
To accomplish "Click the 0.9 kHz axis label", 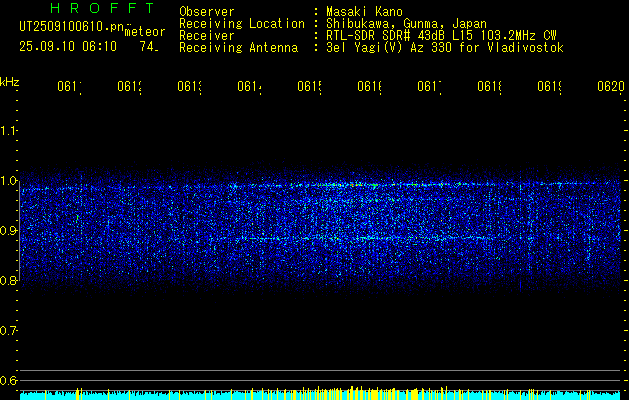I will click(9, 231).
